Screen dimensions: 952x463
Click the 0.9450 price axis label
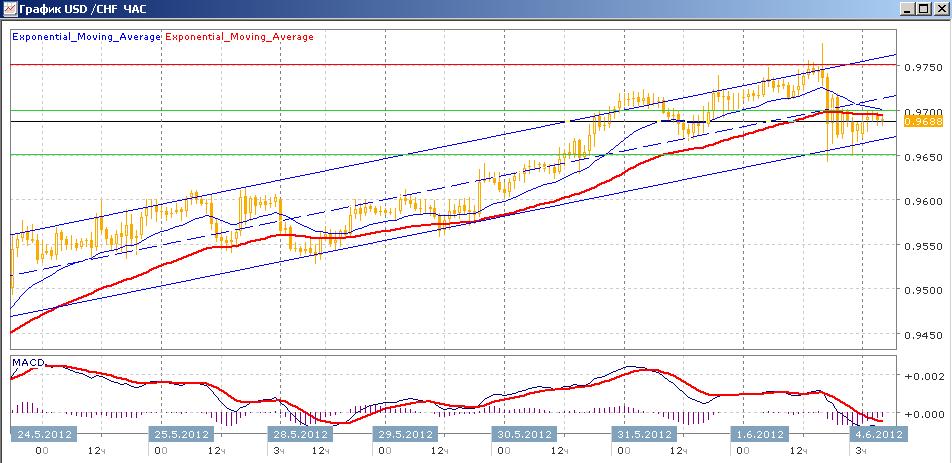[923, 335]
